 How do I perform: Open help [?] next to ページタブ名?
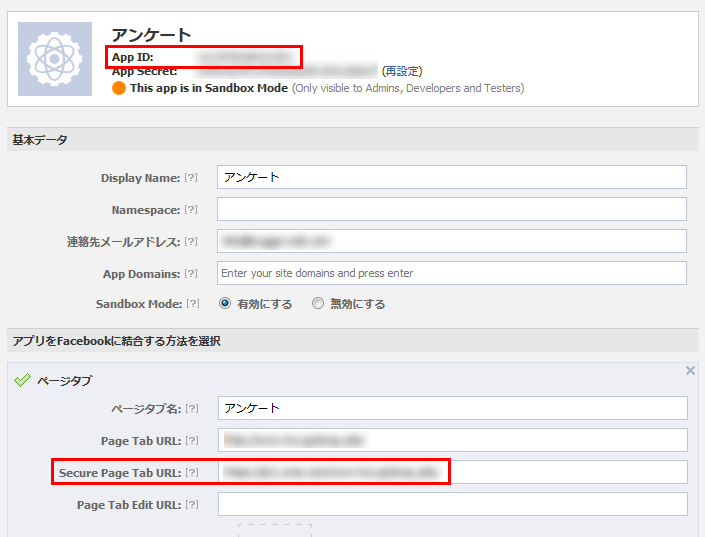coord(192,408)
